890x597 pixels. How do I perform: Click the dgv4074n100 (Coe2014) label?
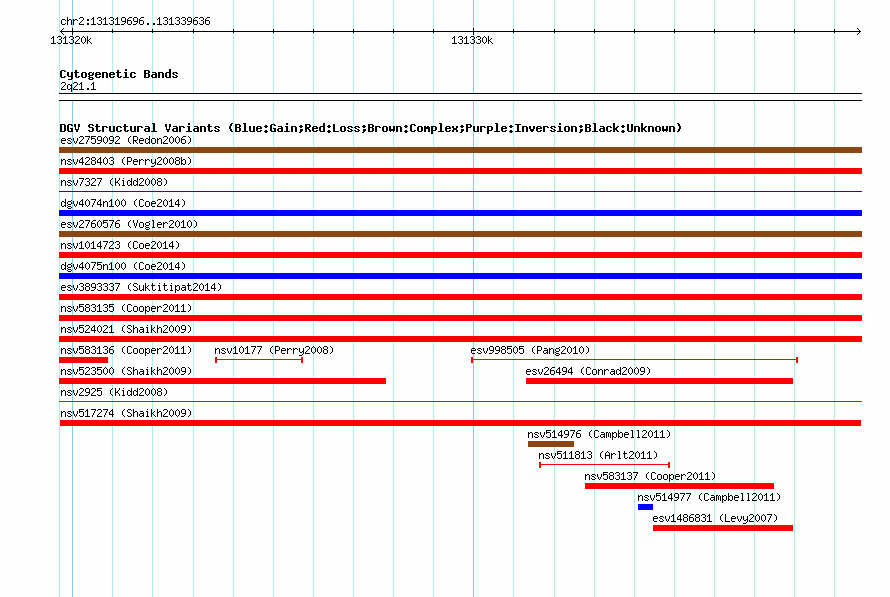tap(123, 203)
